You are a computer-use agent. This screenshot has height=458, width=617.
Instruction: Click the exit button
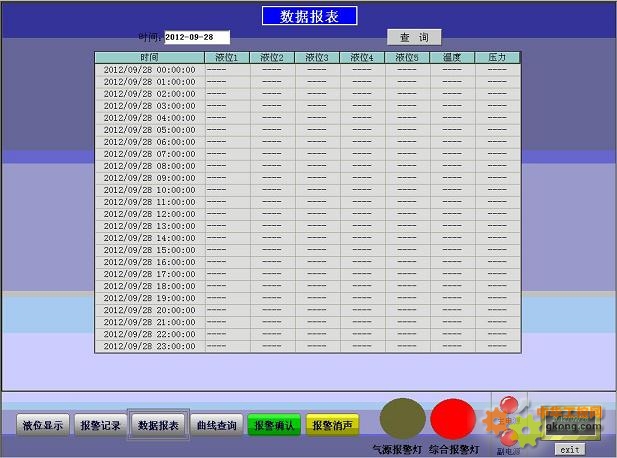click(570, 449)
